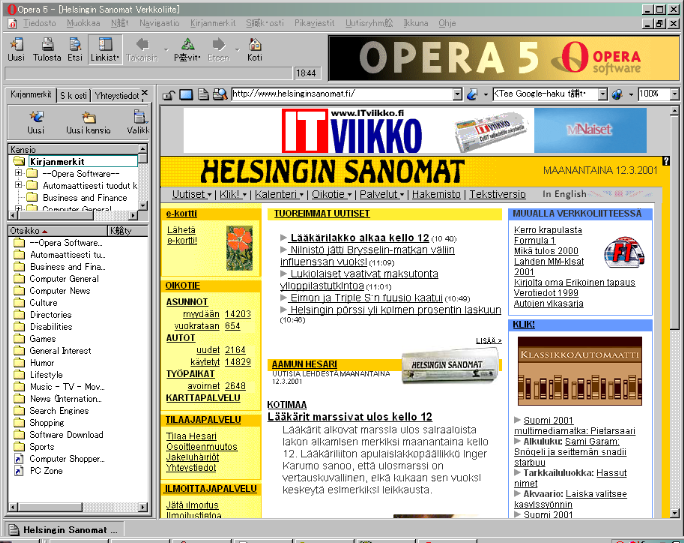The image size is (684, 543).
Task: Click the PC Zone bookmark icon
Action: point(19,471)
